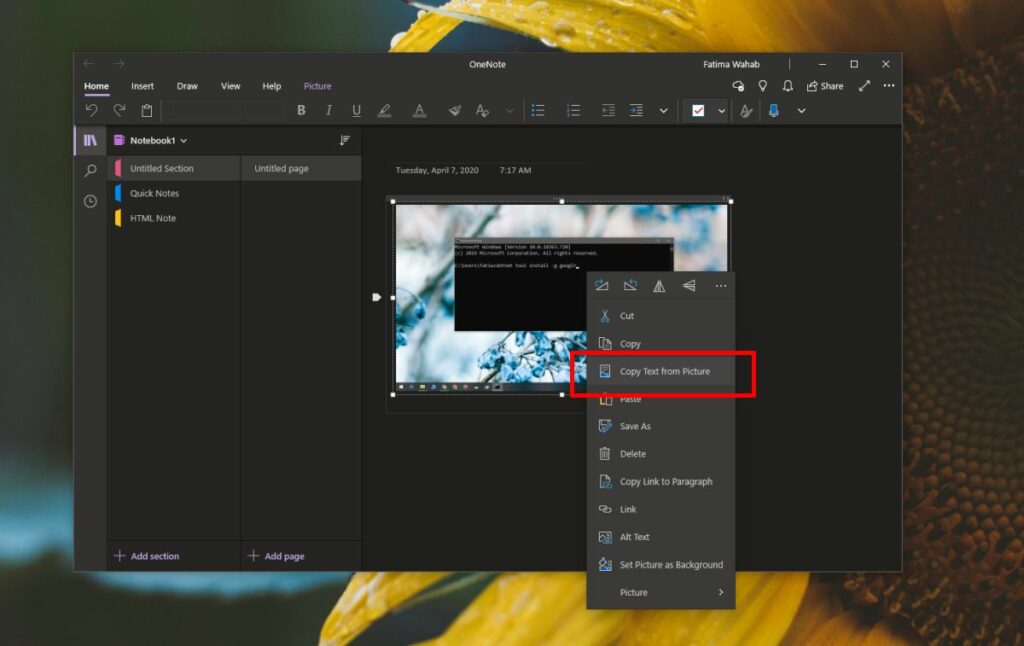This screenshot has width=1024, height=646.
Task: Click the Undo icon
Action: [94, 110]
